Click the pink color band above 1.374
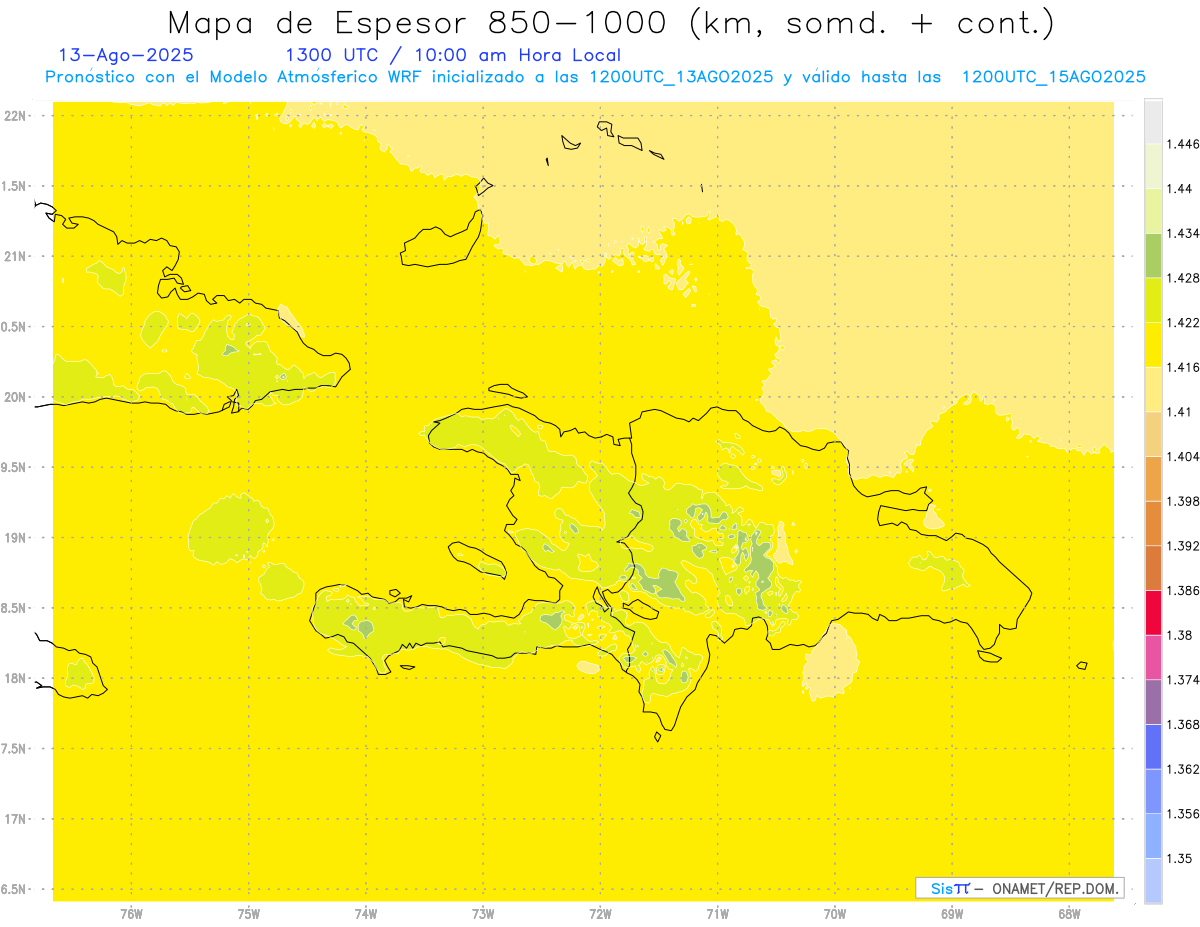The width and height of the screenshot is (1200, 927). click(x=1153, y=657)
